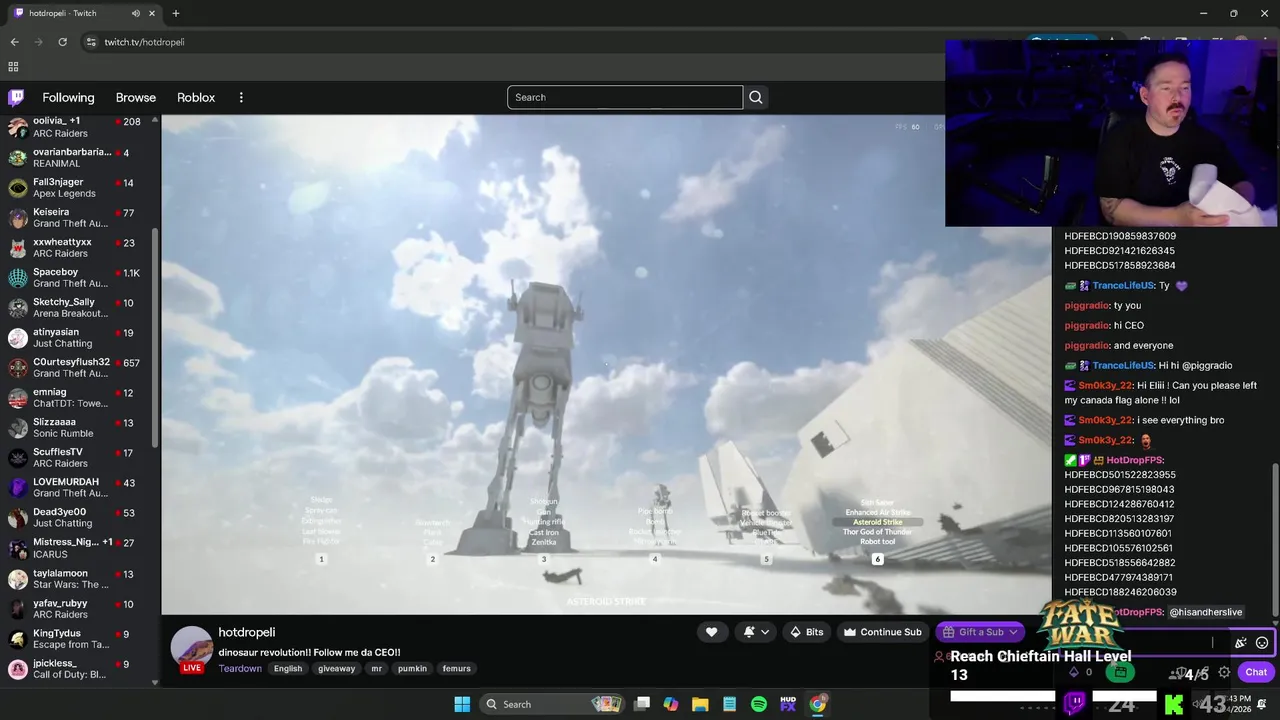Viewport: 1280px width, 720px height.
Task: Open C0urtesyflush32 channel in sidebar
Action: (x=80, y=367)
